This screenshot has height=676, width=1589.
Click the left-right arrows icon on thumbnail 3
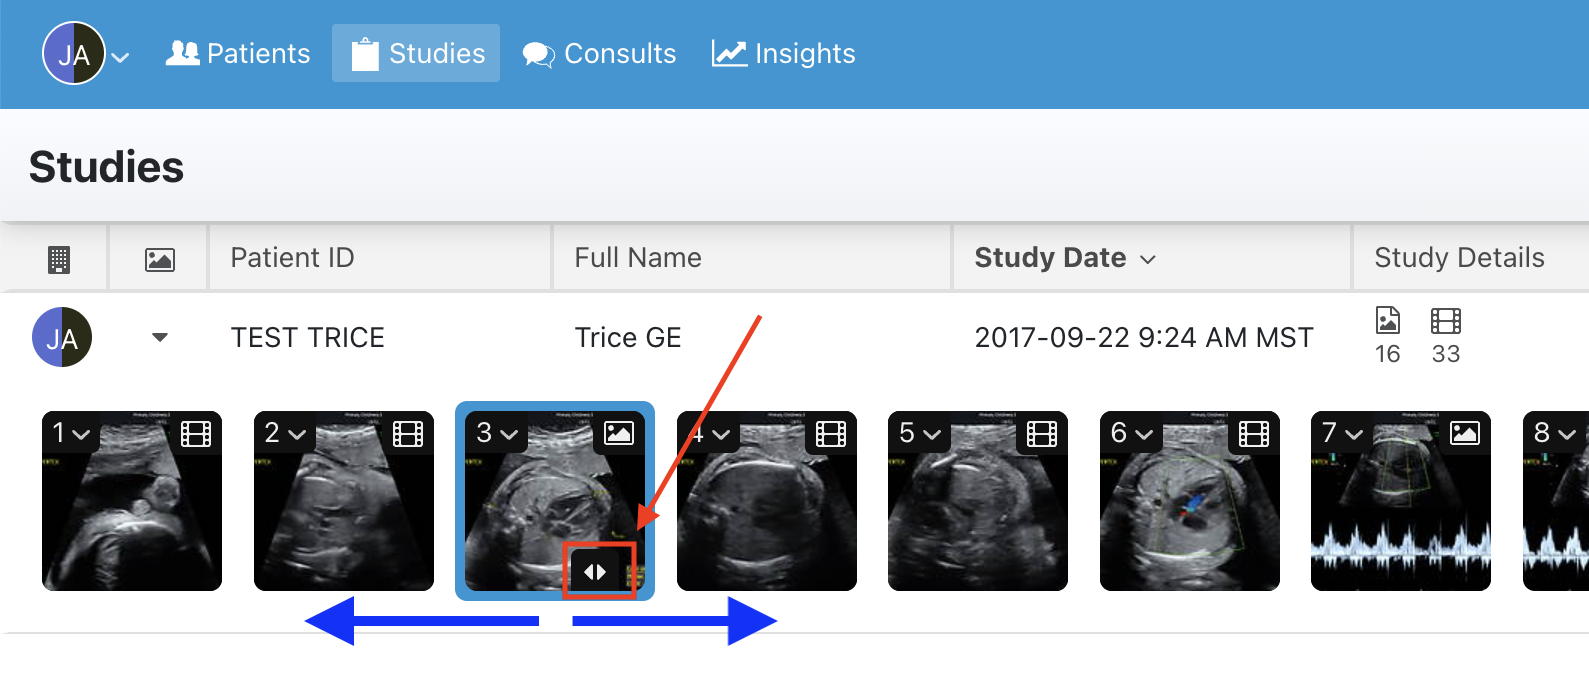[596, 571]
